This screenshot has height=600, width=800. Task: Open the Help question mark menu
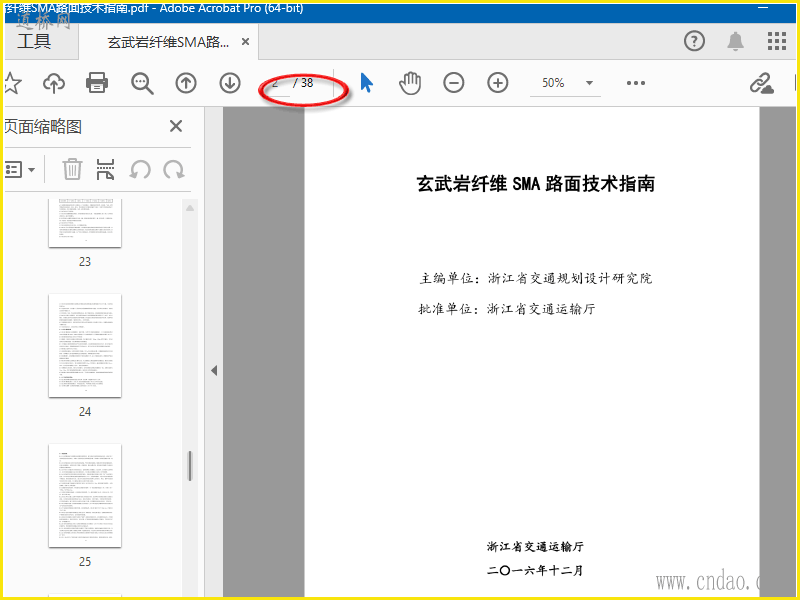pyautogui.click(x=694, y=41)
